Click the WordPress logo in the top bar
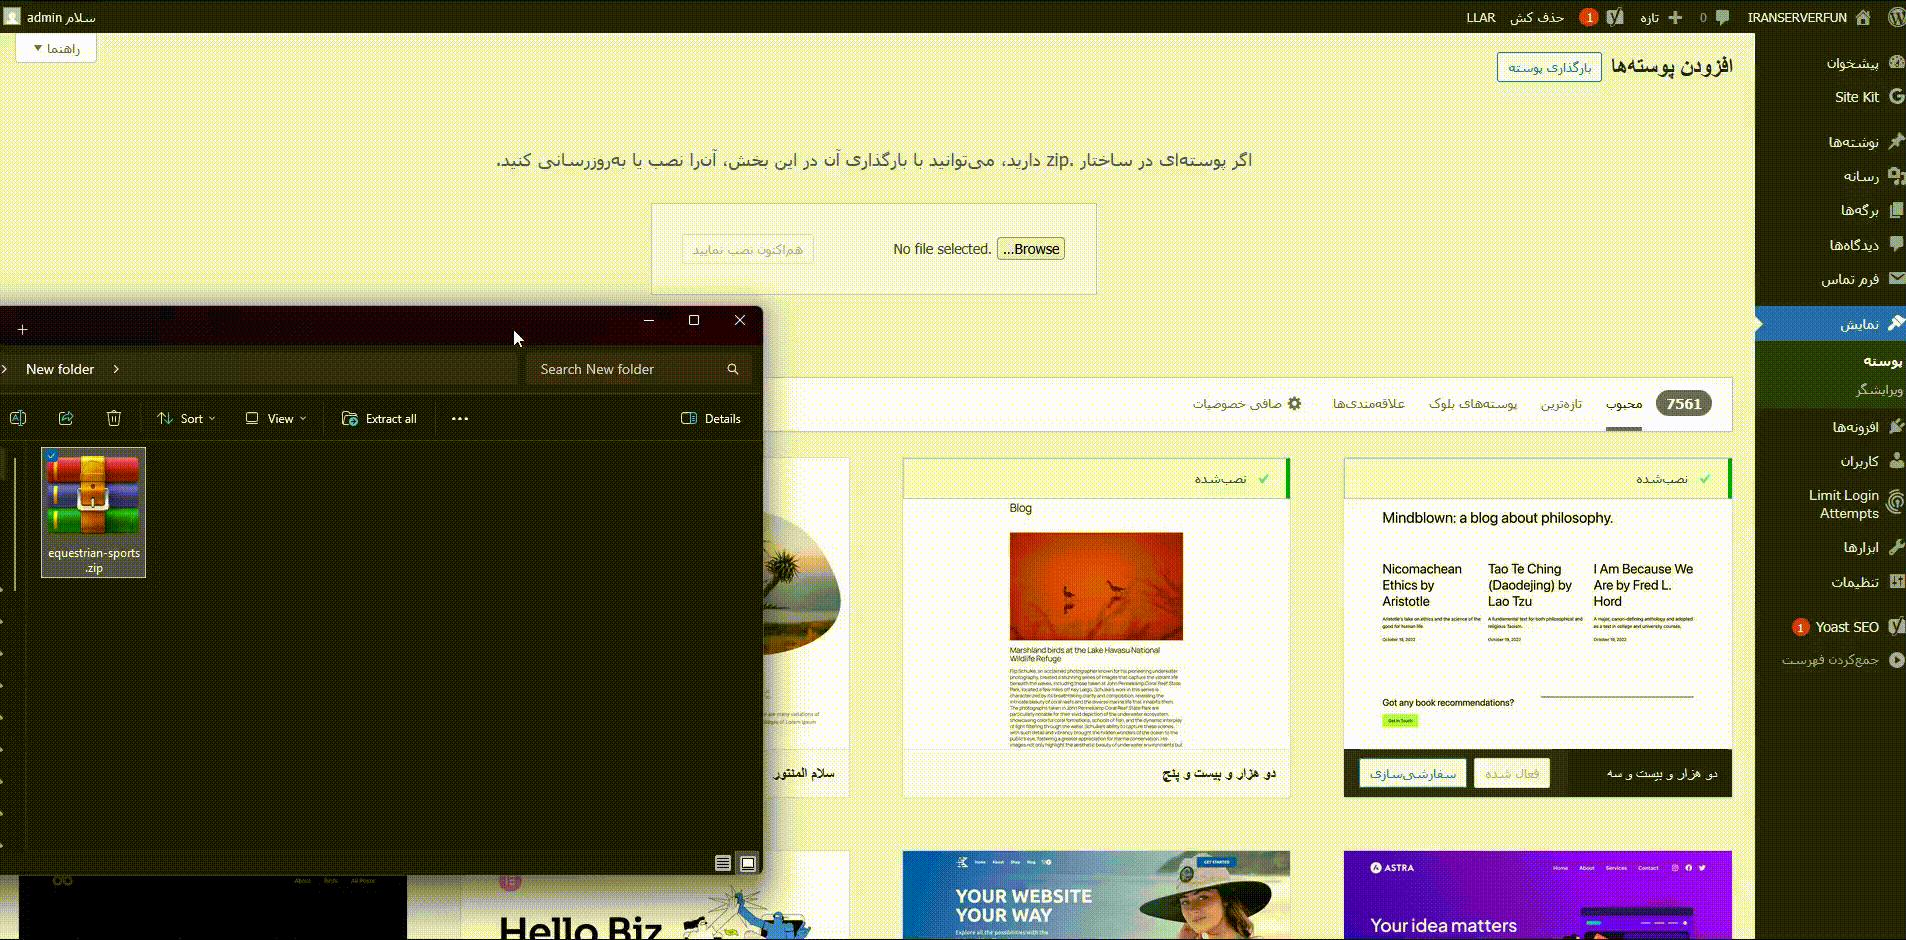Image resolution: width=1906 pixels, height=940 pixels. point(1893,17)
